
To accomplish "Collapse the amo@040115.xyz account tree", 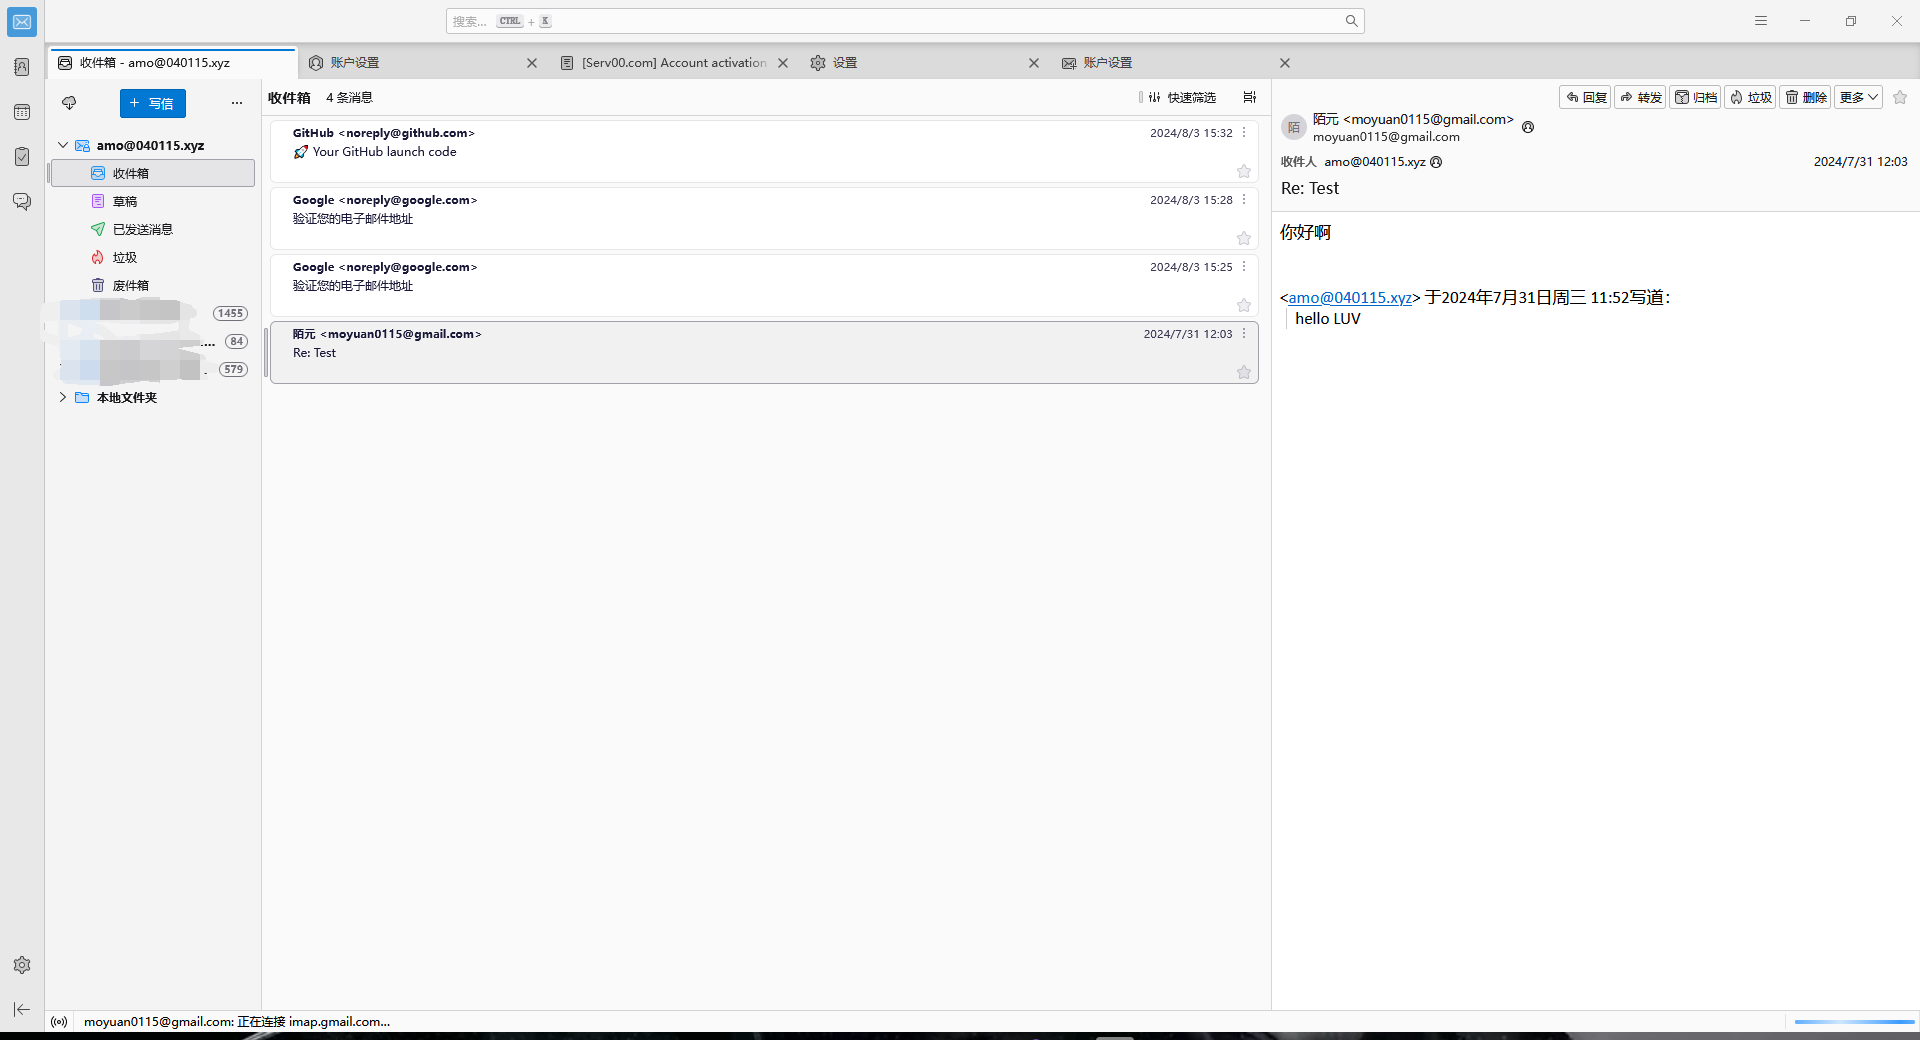I will tap(63, 145).
